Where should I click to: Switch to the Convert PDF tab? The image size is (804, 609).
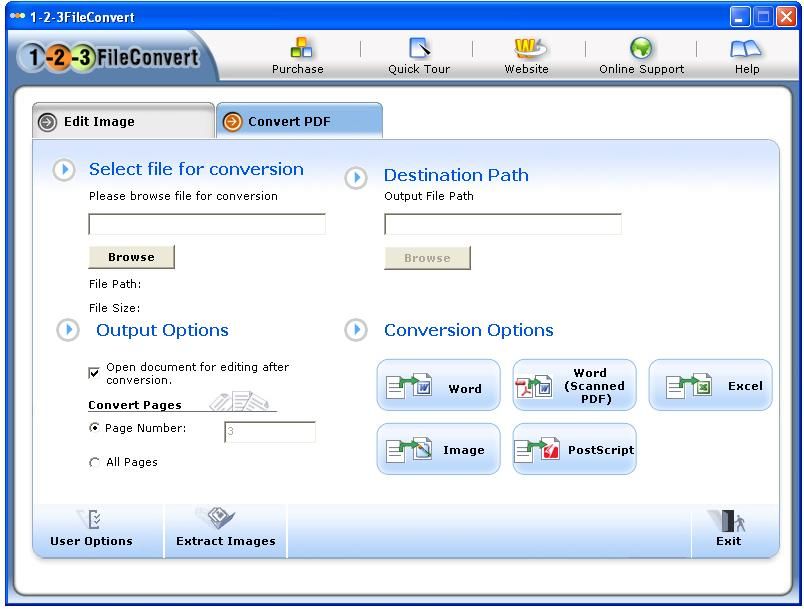(x=299, y=121)
